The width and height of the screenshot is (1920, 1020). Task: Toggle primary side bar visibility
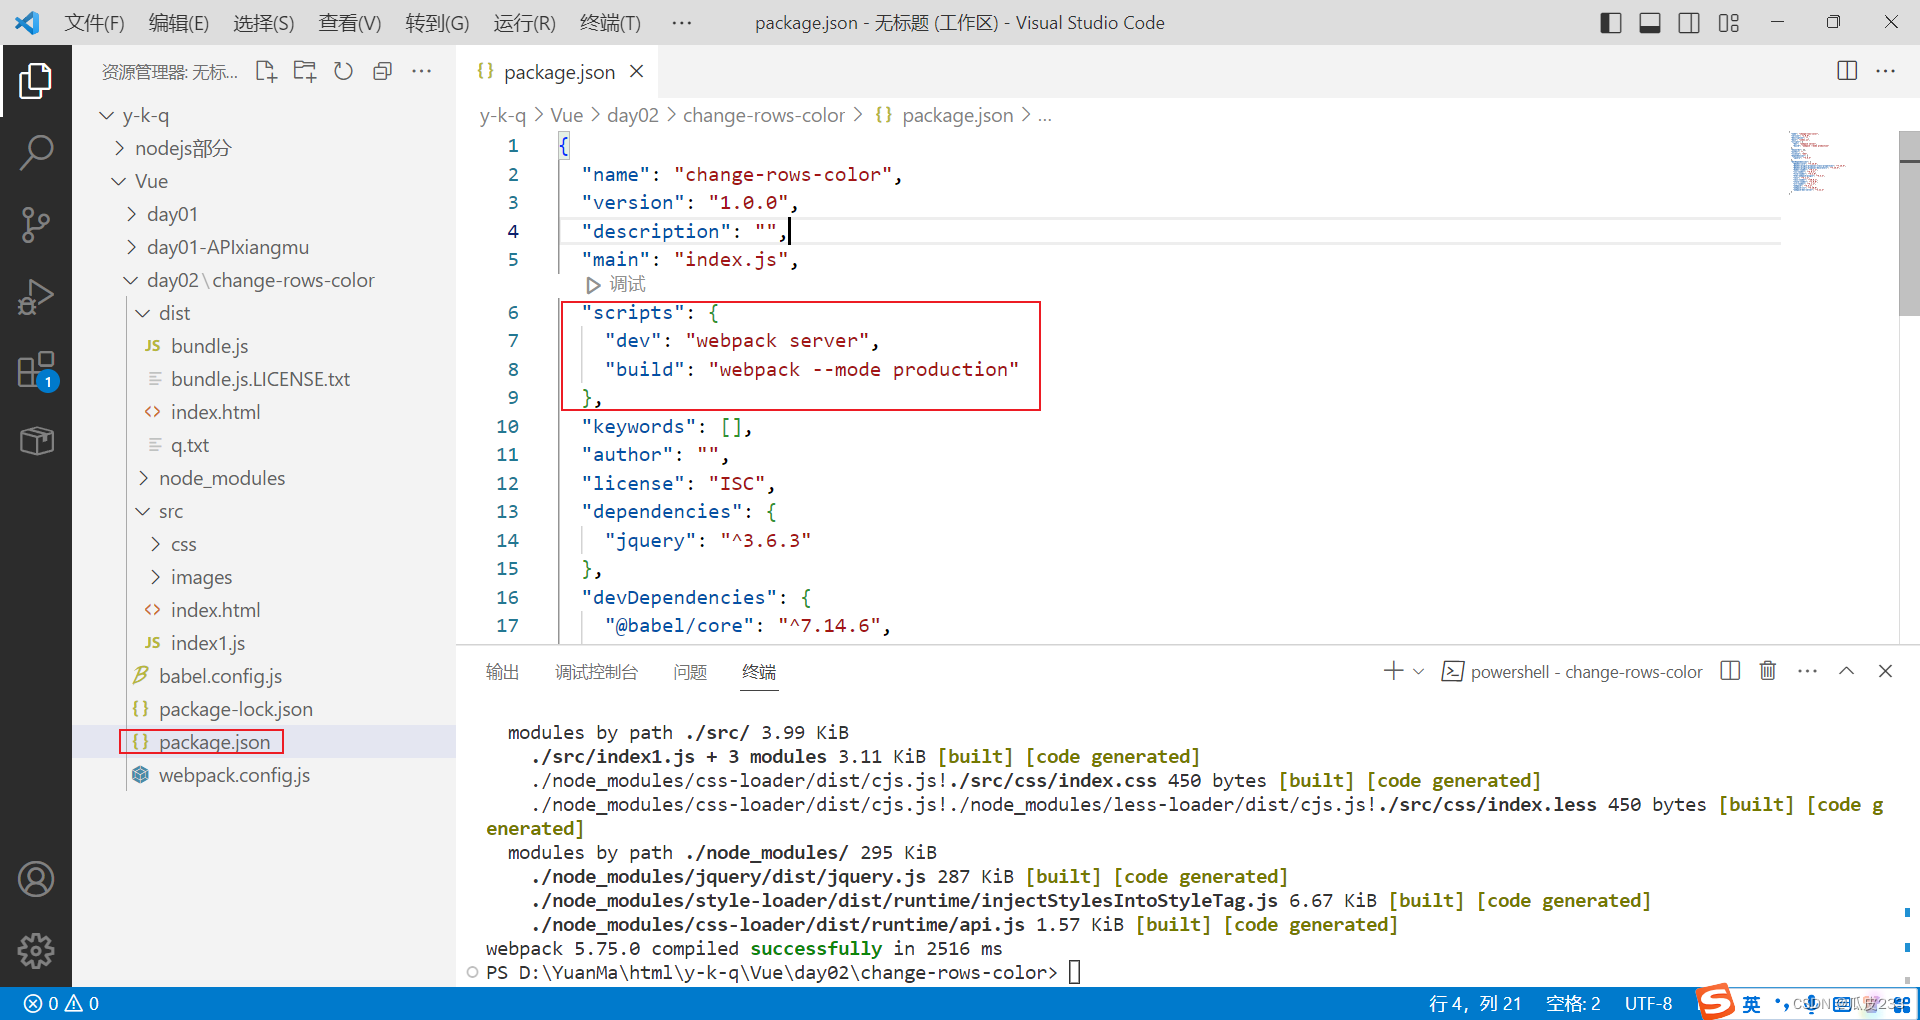[x=1611, y=22]
